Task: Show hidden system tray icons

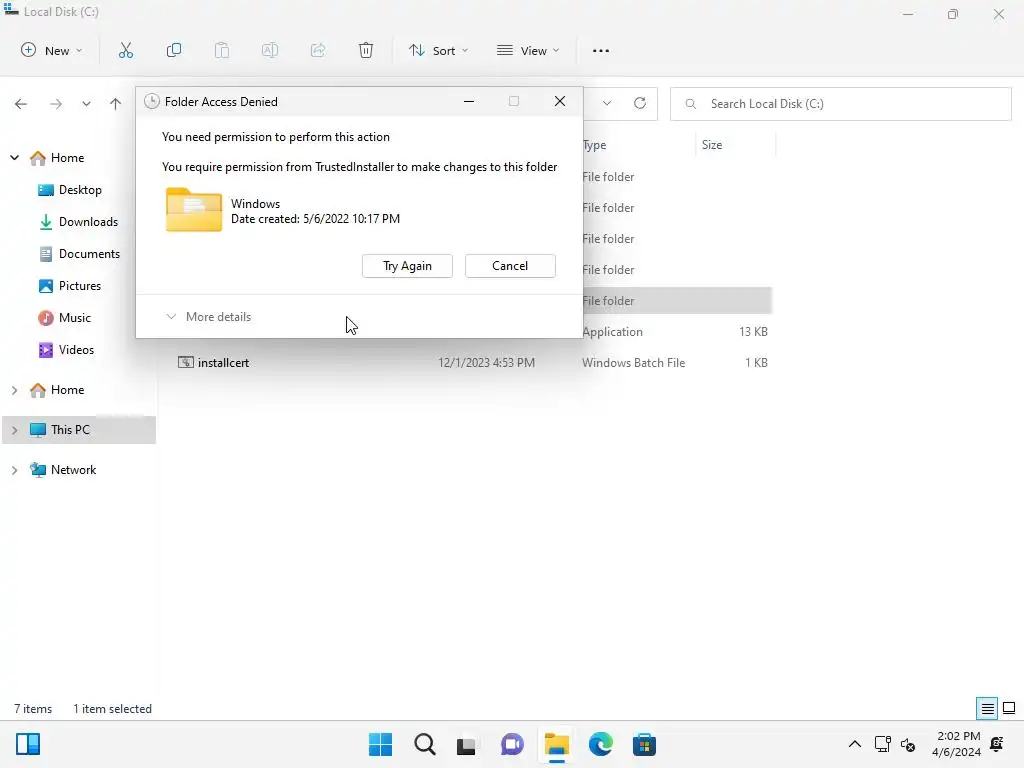Action: point(854,744)
